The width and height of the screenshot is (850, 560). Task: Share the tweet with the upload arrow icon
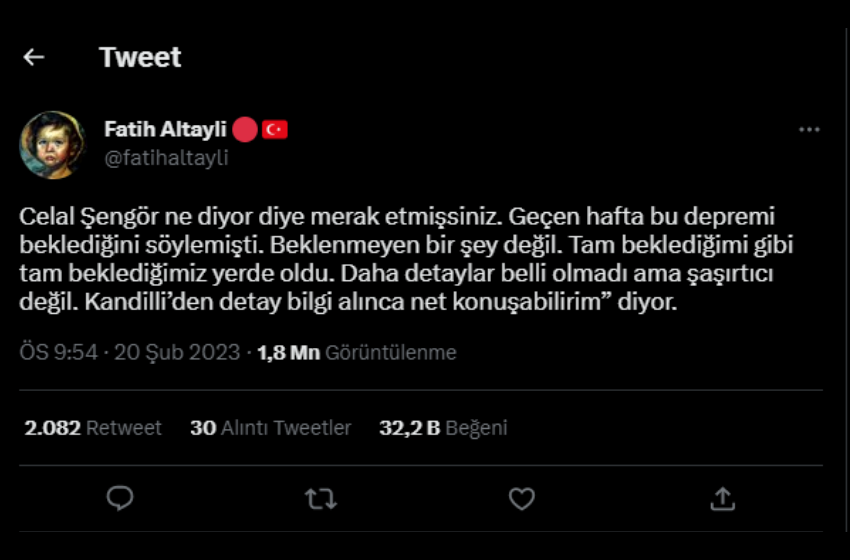tap(723, 499)
